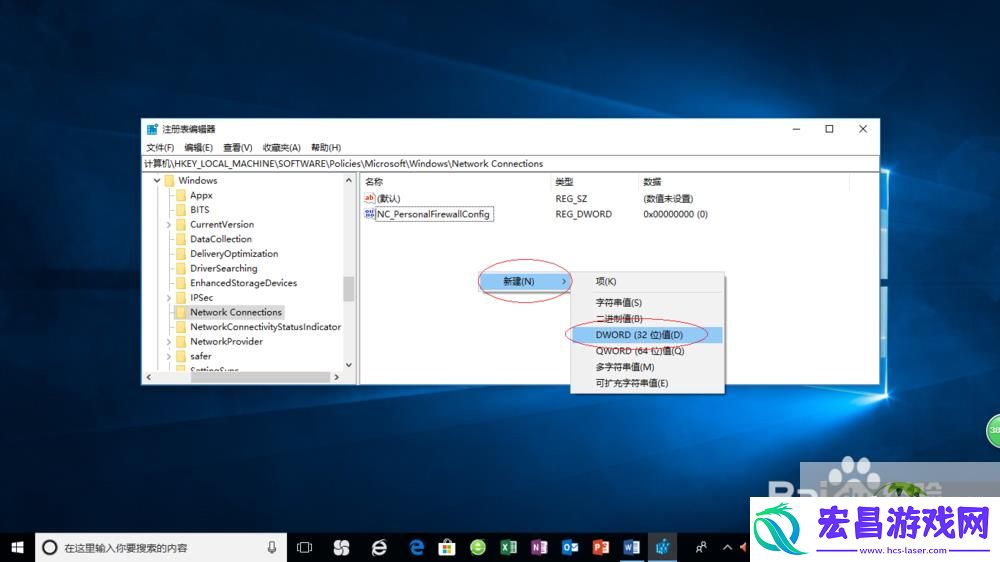Click the Cortana circle icon in search box

(x=50, y=547)
